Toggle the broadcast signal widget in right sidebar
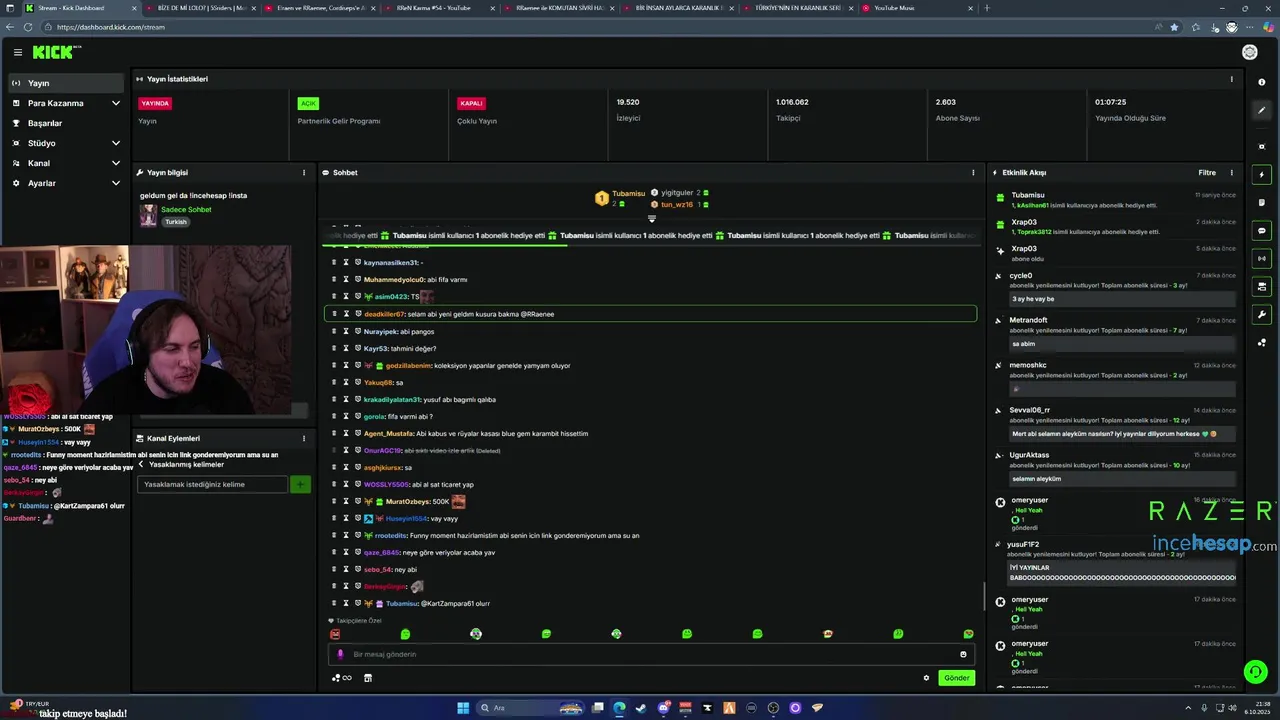 [x=1262, y=259]
